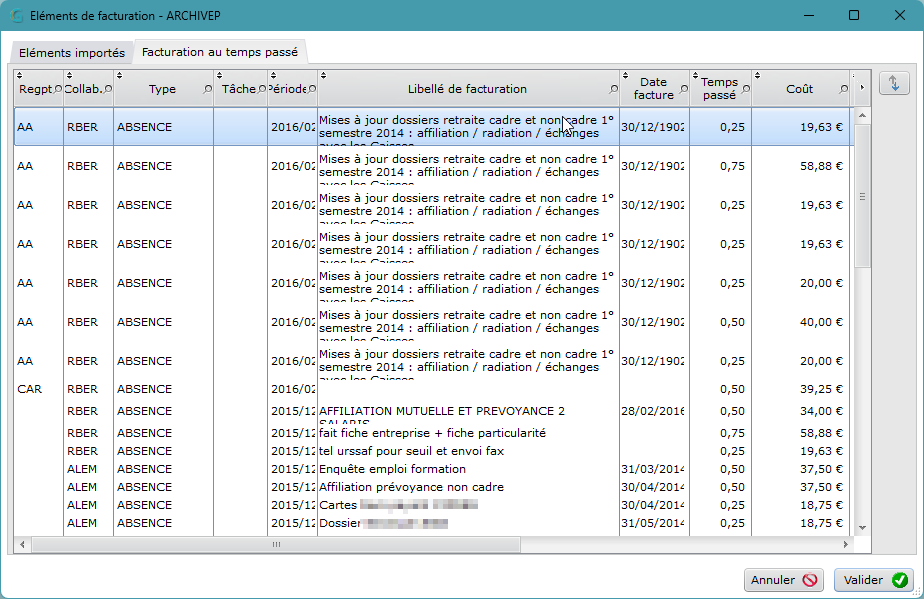Click sort arrows in Type column header
924x599 pixels.
tap(120, 75)
